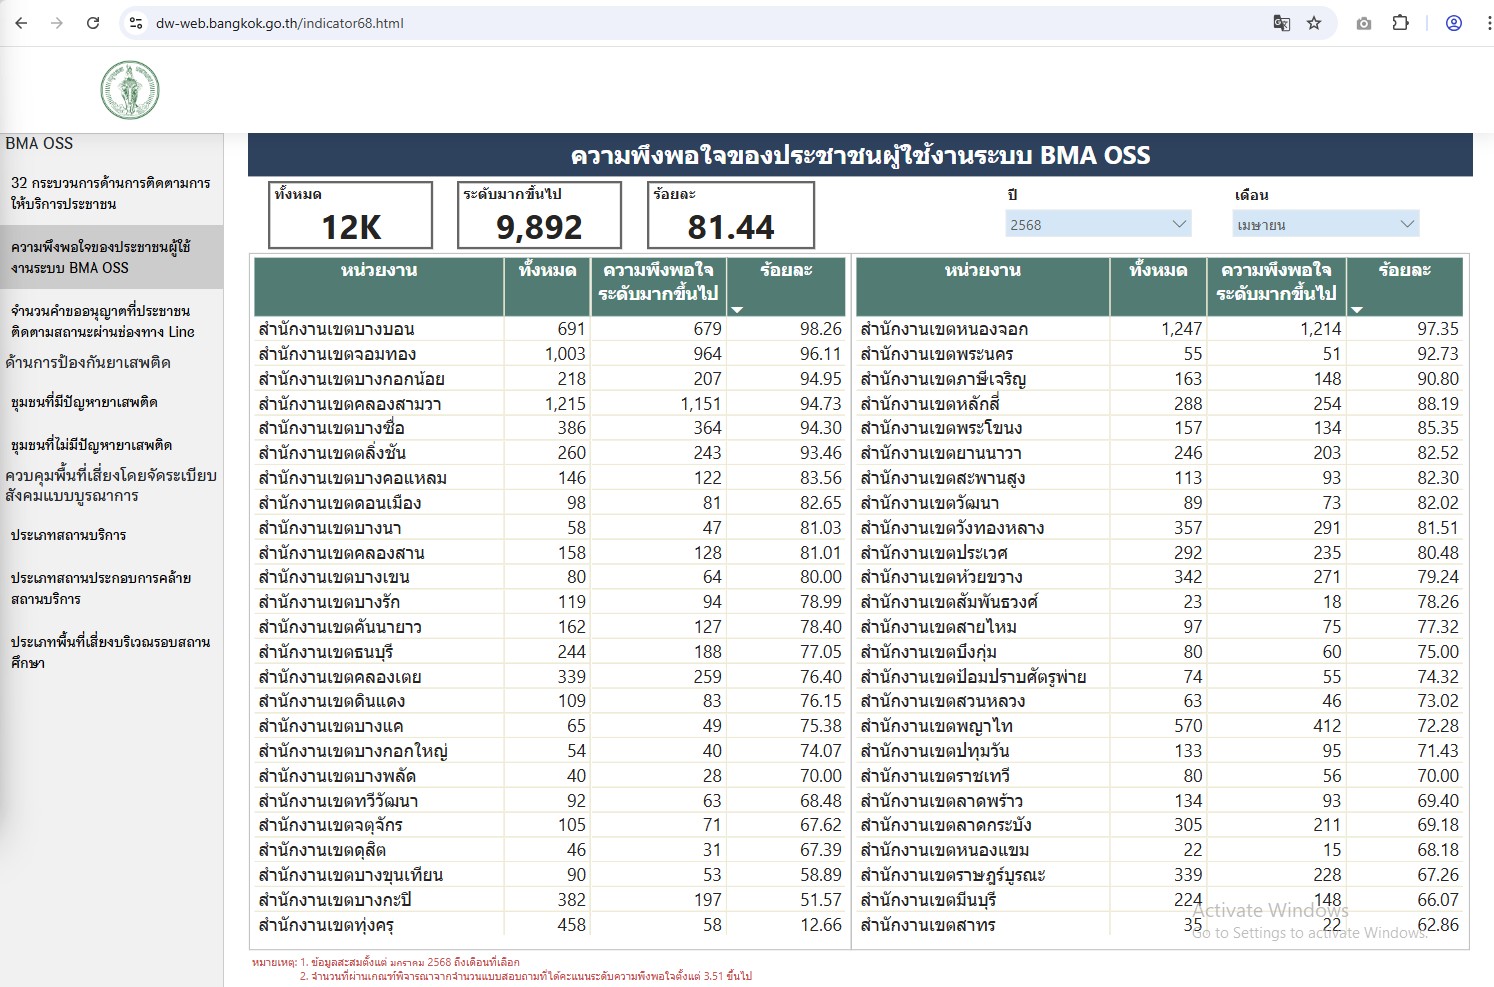Click the ร้อยละ 81.44 summary card
Screen dimensions: 1494x987
tap(731, 215)
